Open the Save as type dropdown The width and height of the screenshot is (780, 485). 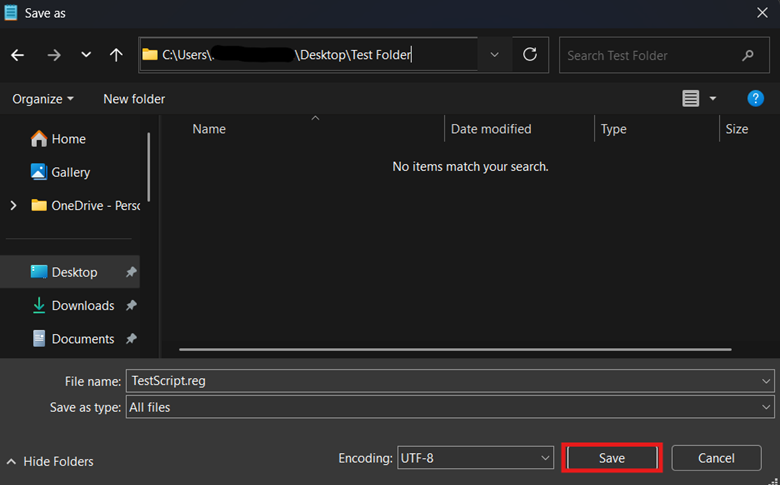click(x=766, y=407)
